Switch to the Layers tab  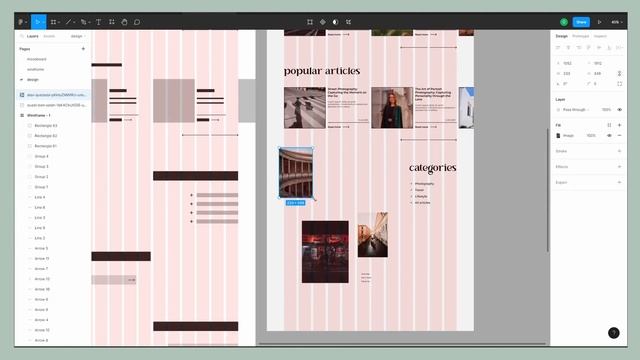pyautogui.click(x=32, y=36)
